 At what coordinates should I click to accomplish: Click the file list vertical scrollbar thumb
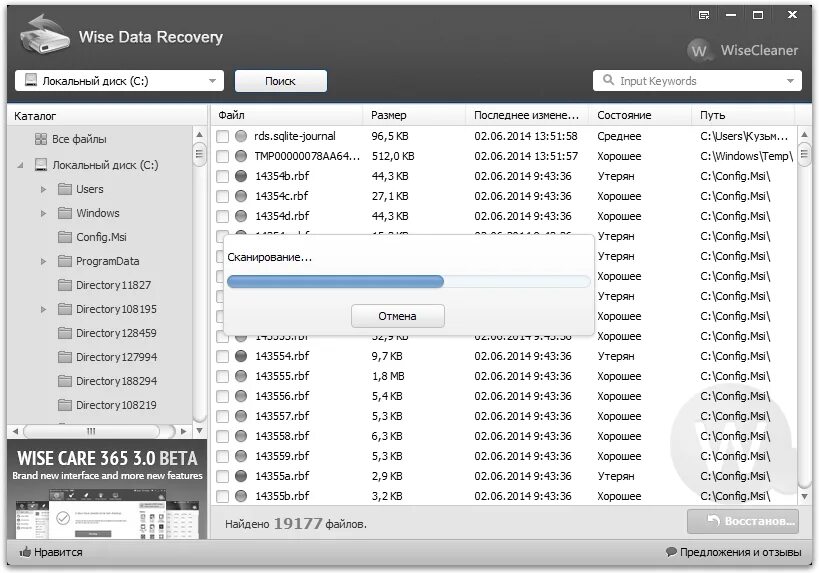(804, 154)
